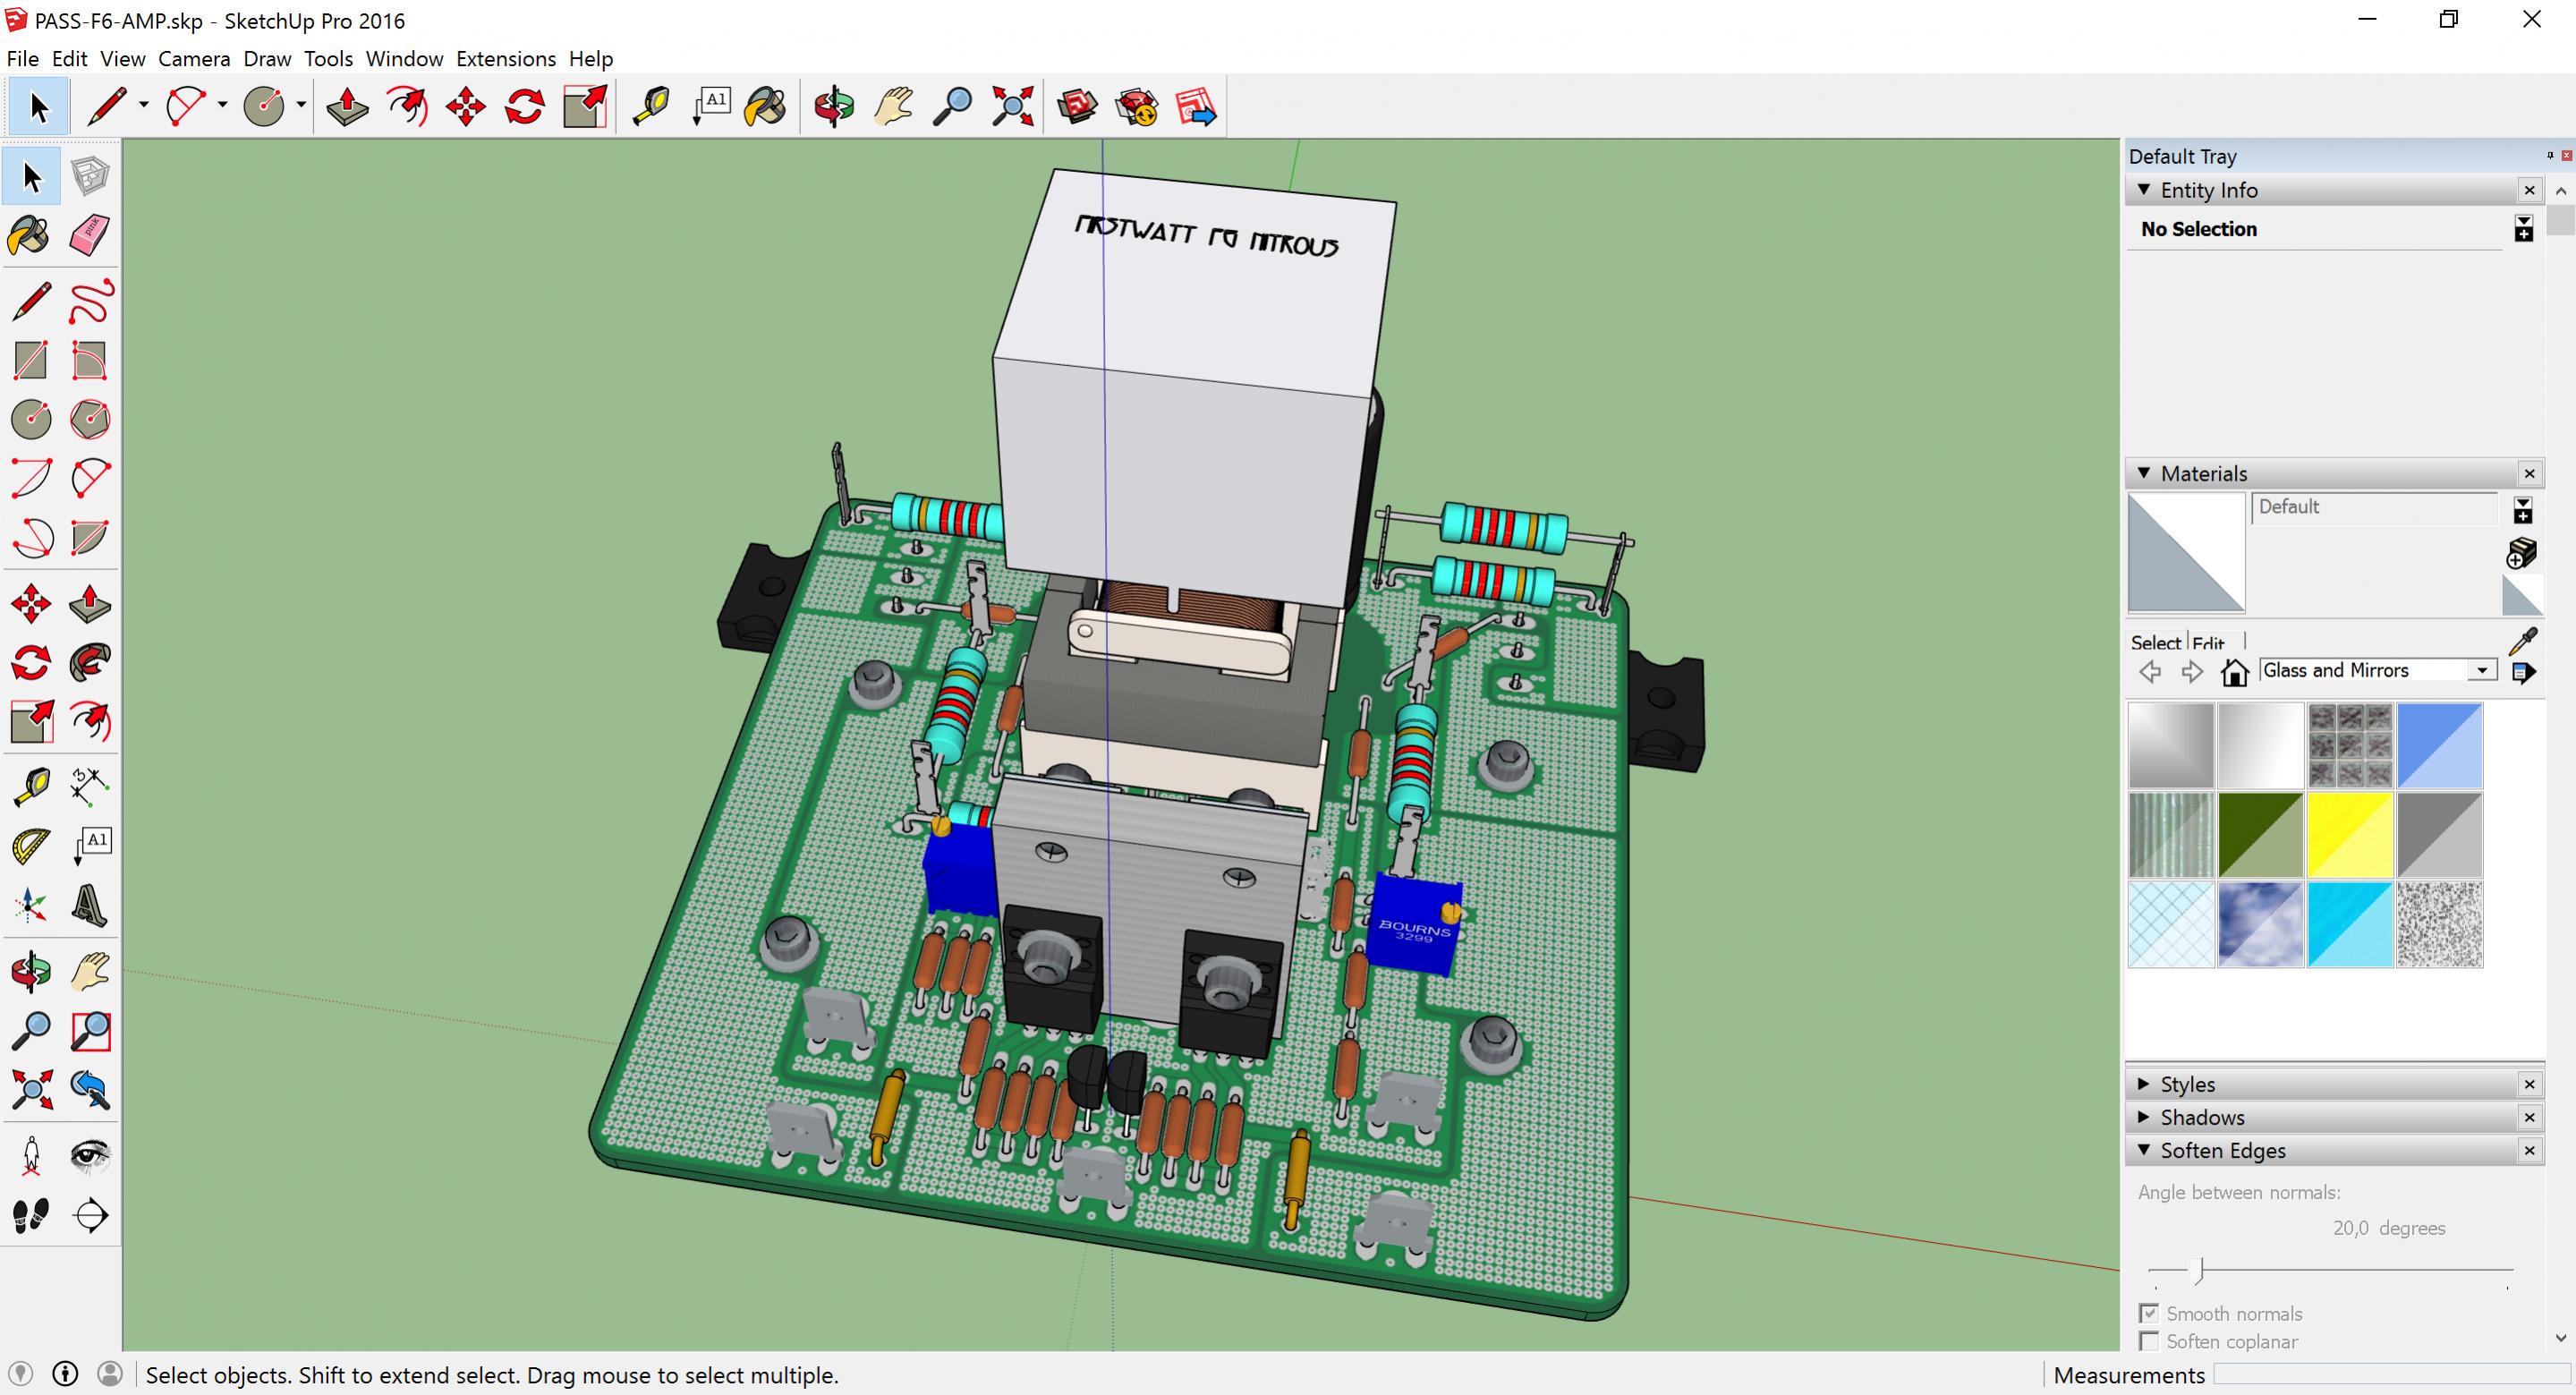This screenshot has width=2576, height=1395.
Task: Choose the blue sky reflection material swatch
Action: click(2260, 924)
